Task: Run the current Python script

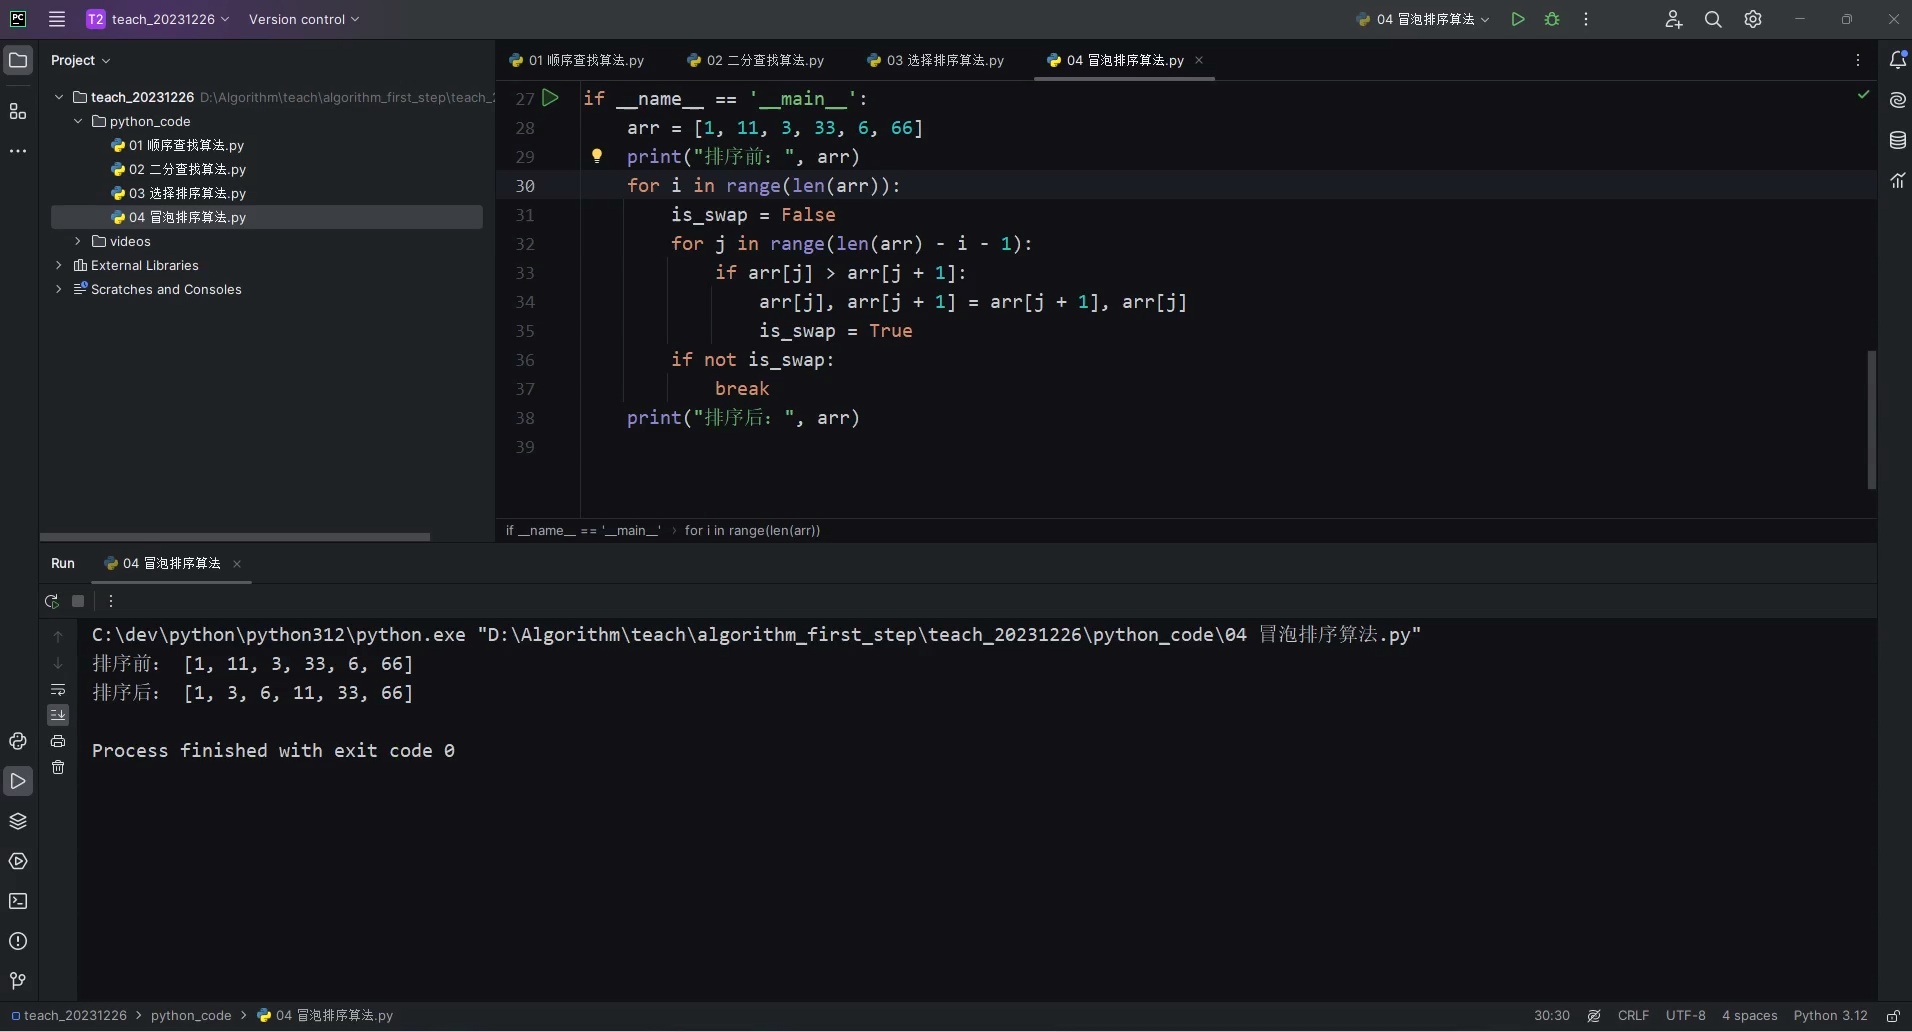Action: pos(1517,19)
